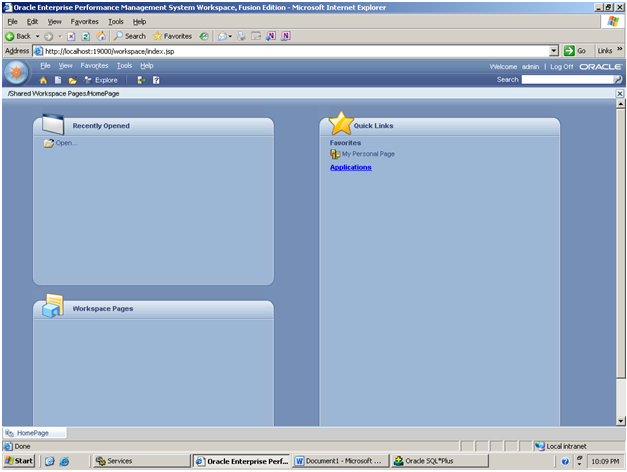Screen dimensions: 627x472
Task: Click the IE Home button
Action: (101, 36)
